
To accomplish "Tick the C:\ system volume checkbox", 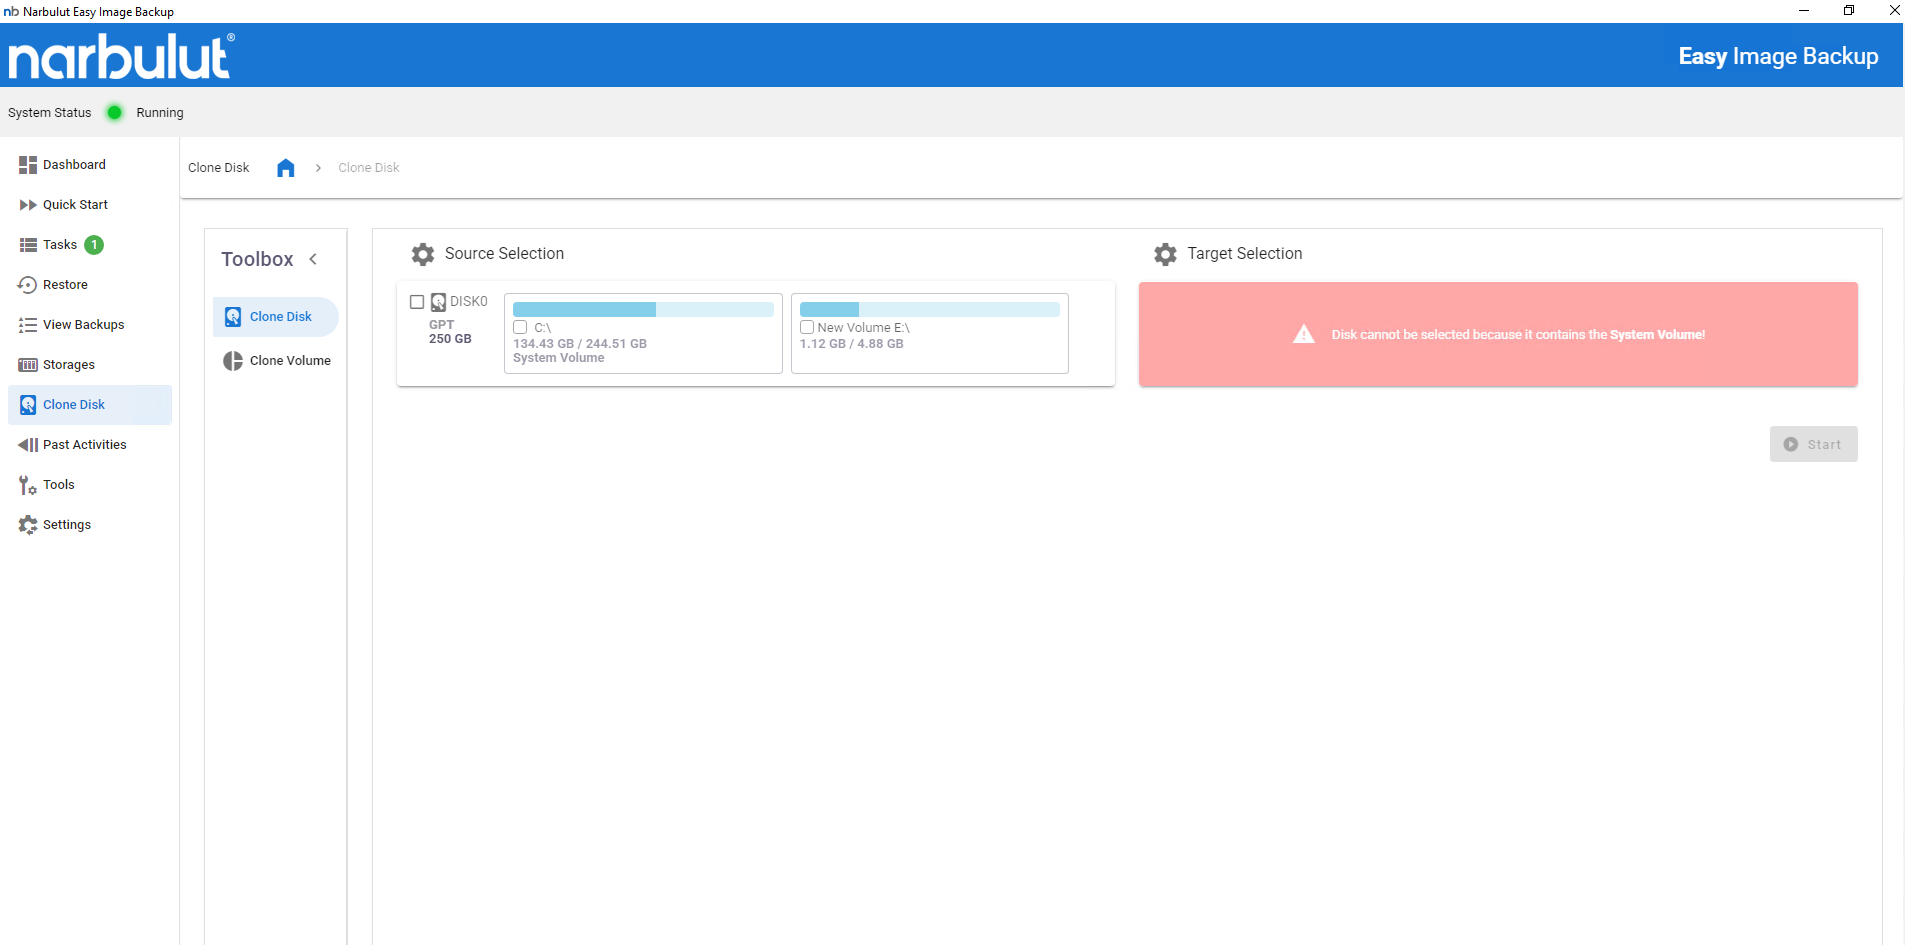I will pyautogui.click(x=520, y=328).
